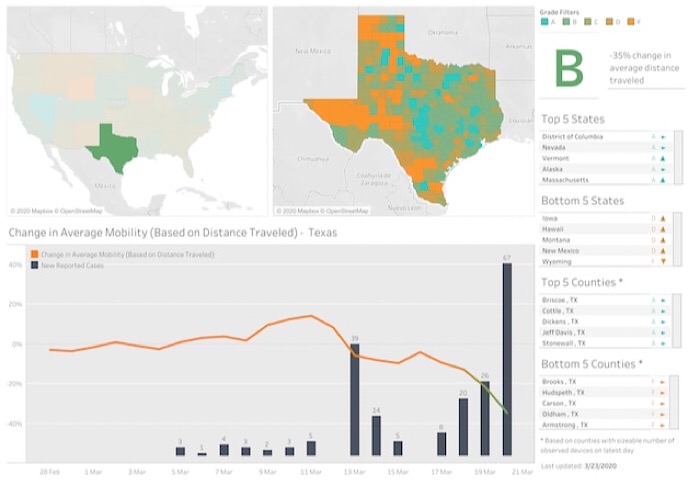Select District of Columbia in Top 5 States
Viewport: 700px width, 485px height.
click(577, 136)
